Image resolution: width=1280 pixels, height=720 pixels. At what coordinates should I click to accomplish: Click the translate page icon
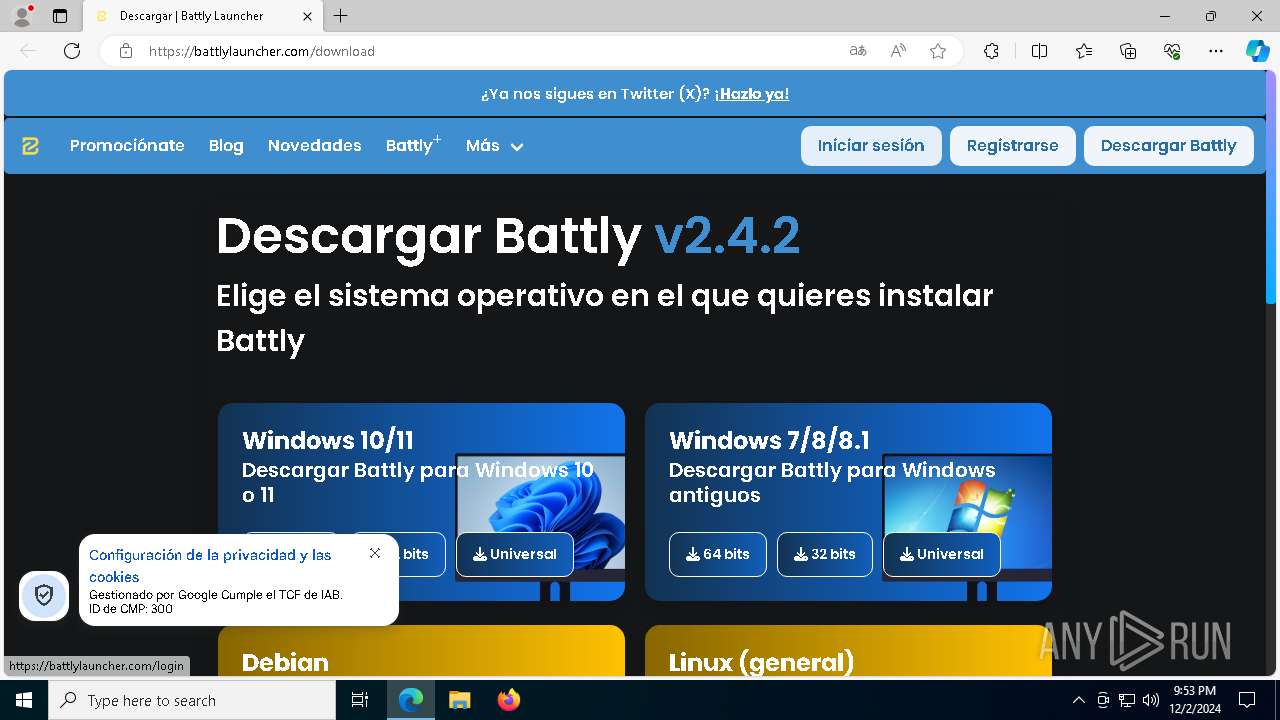click(858, 51)
